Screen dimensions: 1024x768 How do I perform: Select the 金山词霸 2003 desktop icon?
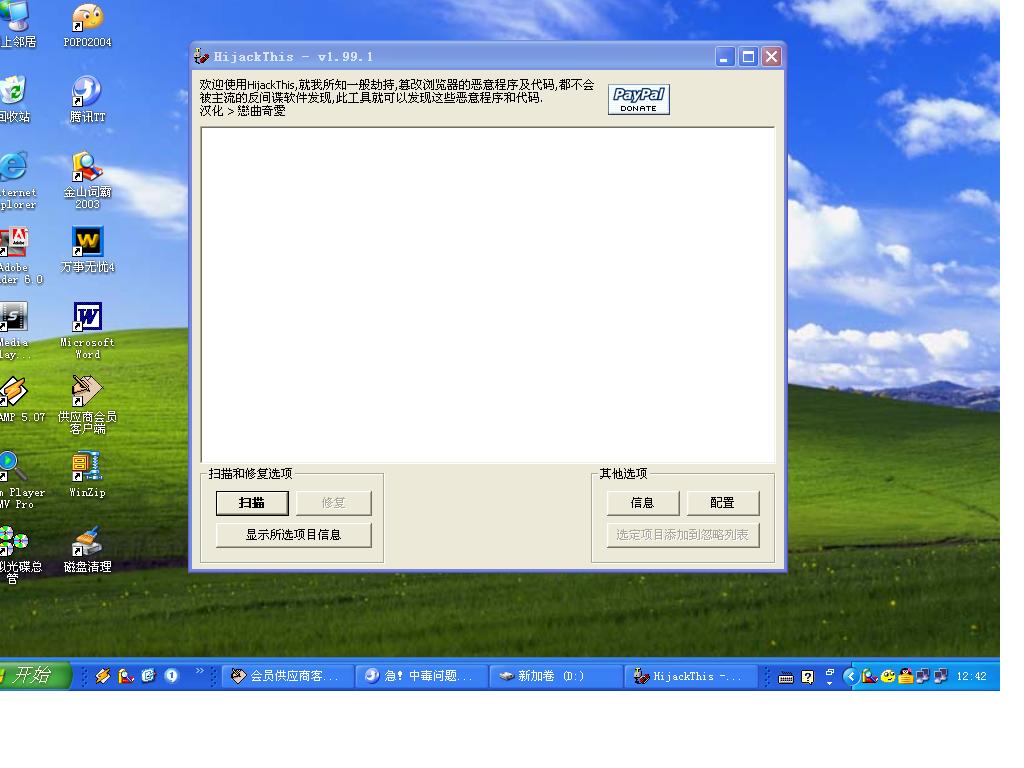[x=88, y=180]
